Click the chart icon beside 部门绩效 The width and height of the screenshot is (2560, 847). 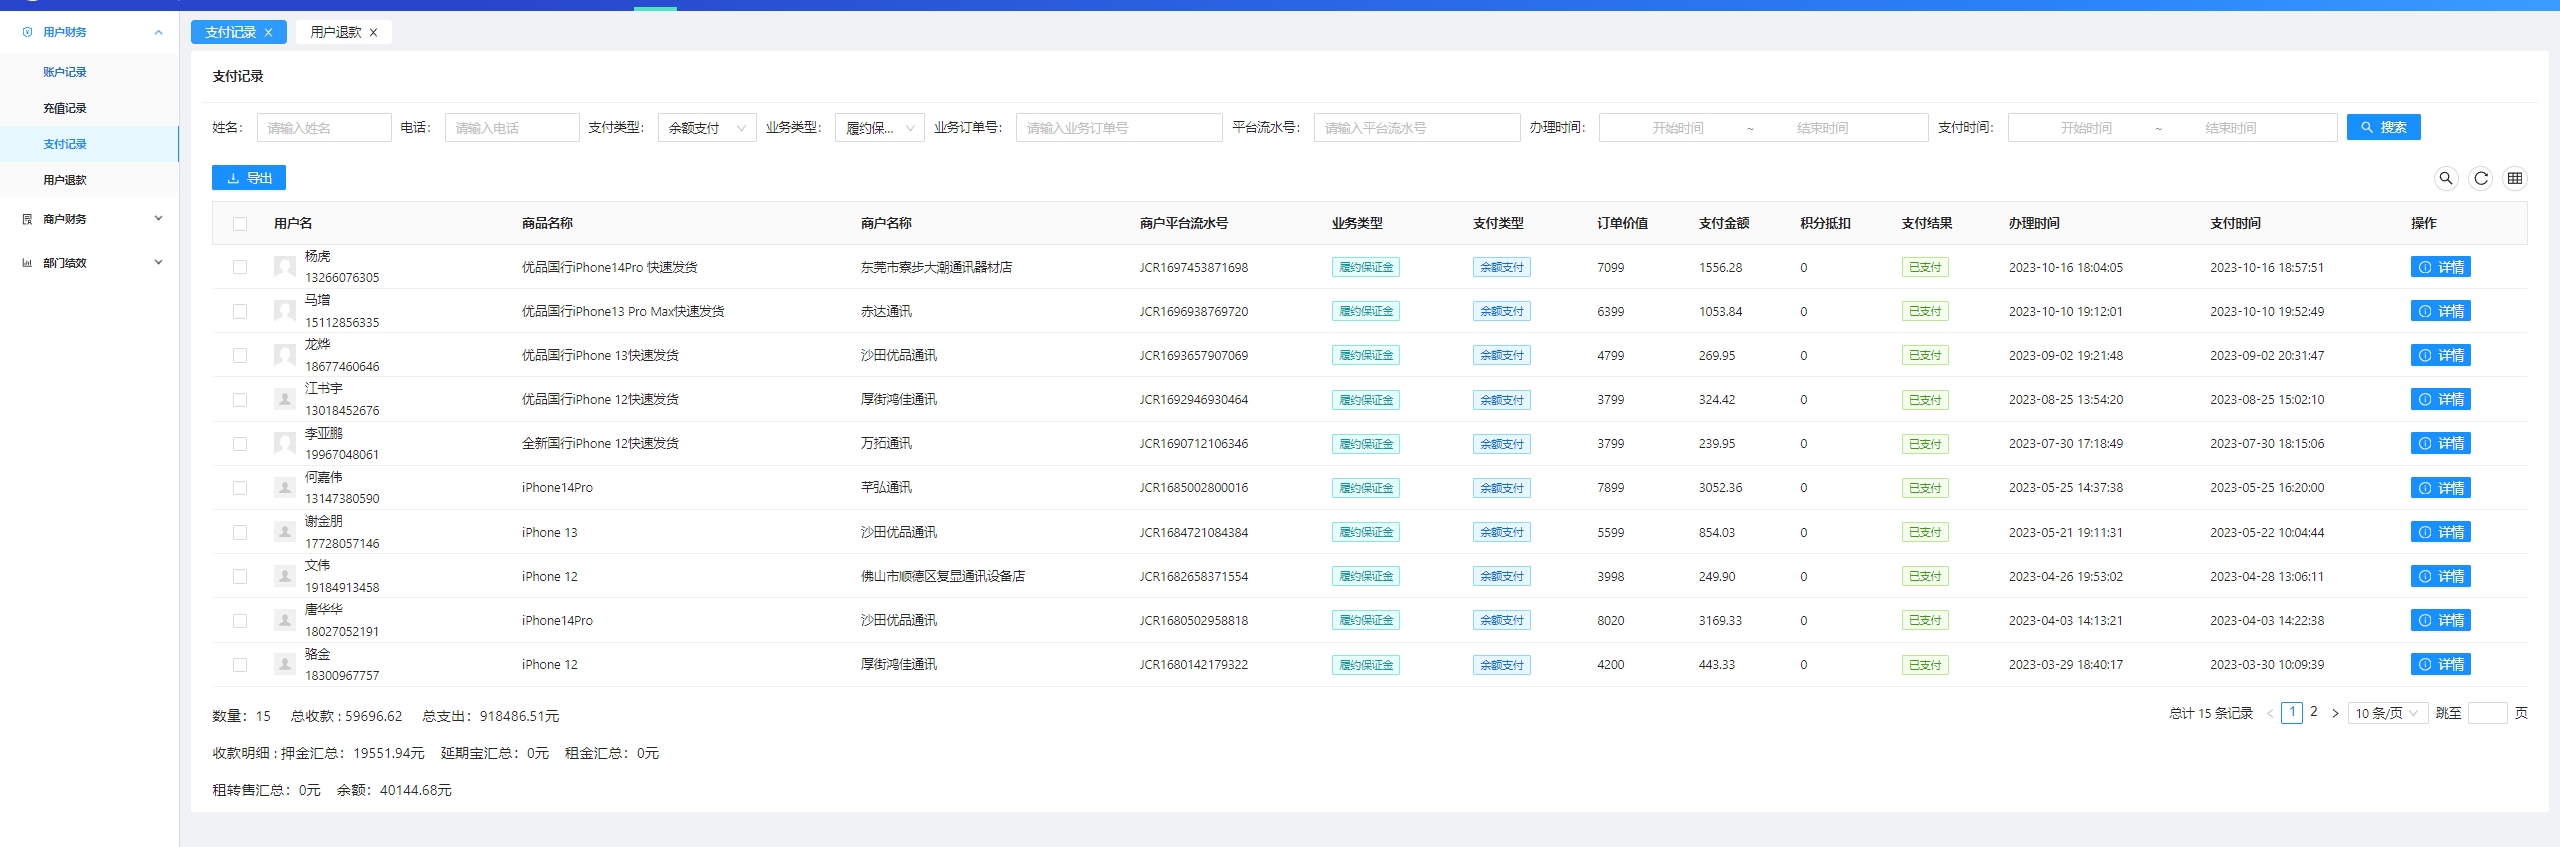click(27, 263)
